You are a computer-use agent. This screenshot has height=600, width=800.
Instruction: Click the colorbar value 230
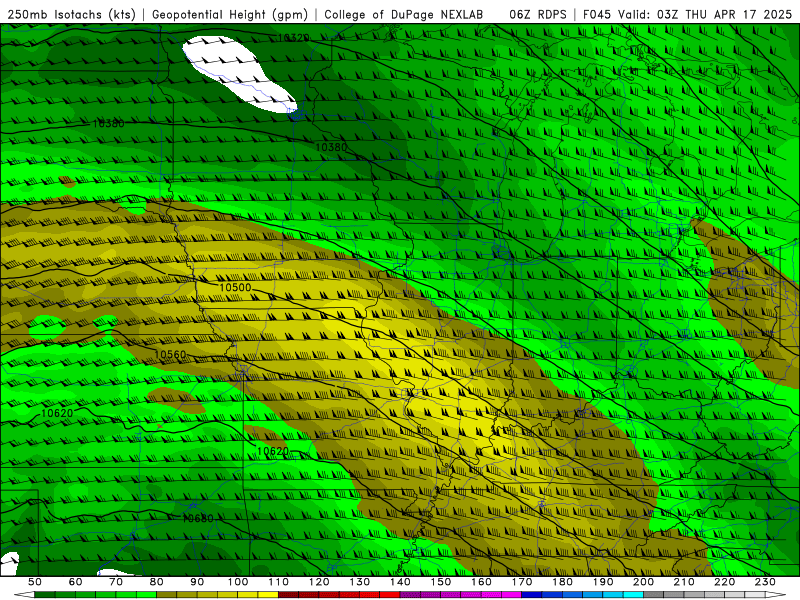[x=765, y=582]
